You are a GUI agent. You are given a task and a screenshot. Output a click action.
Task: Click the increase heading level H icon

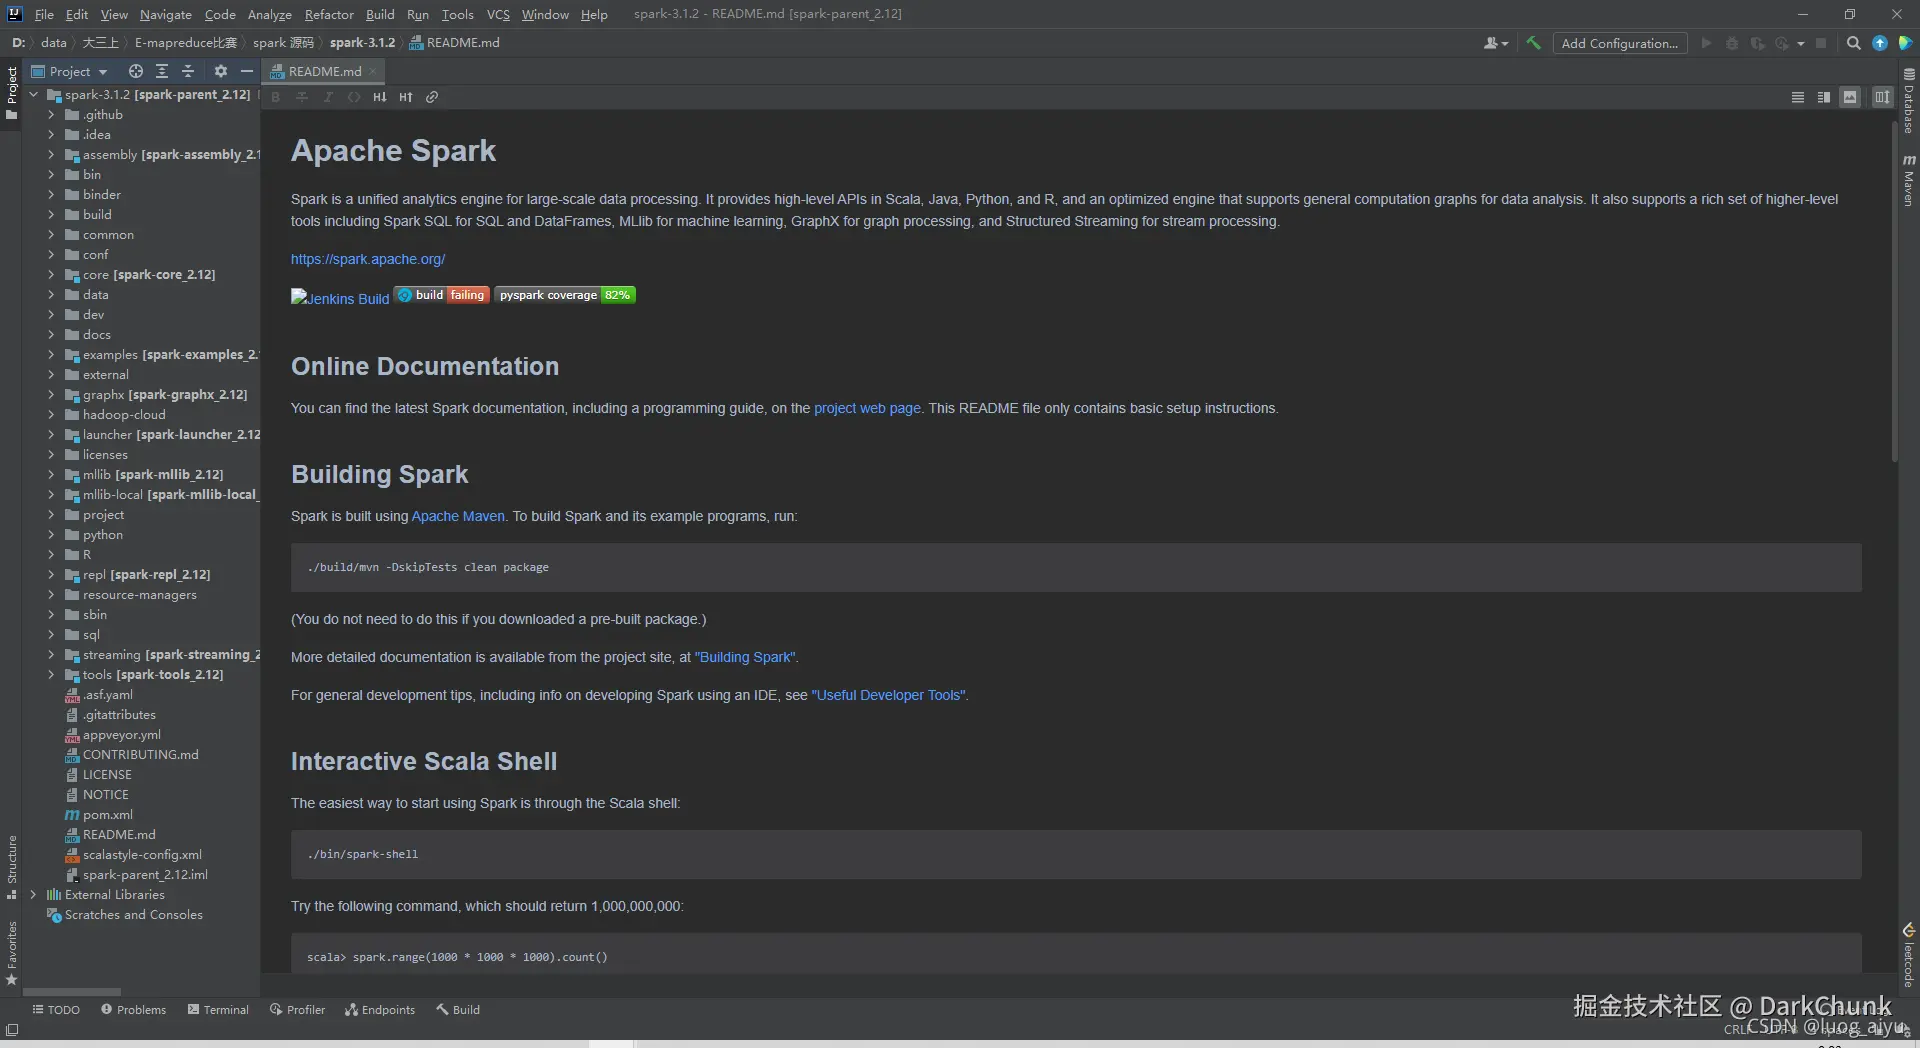(x=406, y=97)
